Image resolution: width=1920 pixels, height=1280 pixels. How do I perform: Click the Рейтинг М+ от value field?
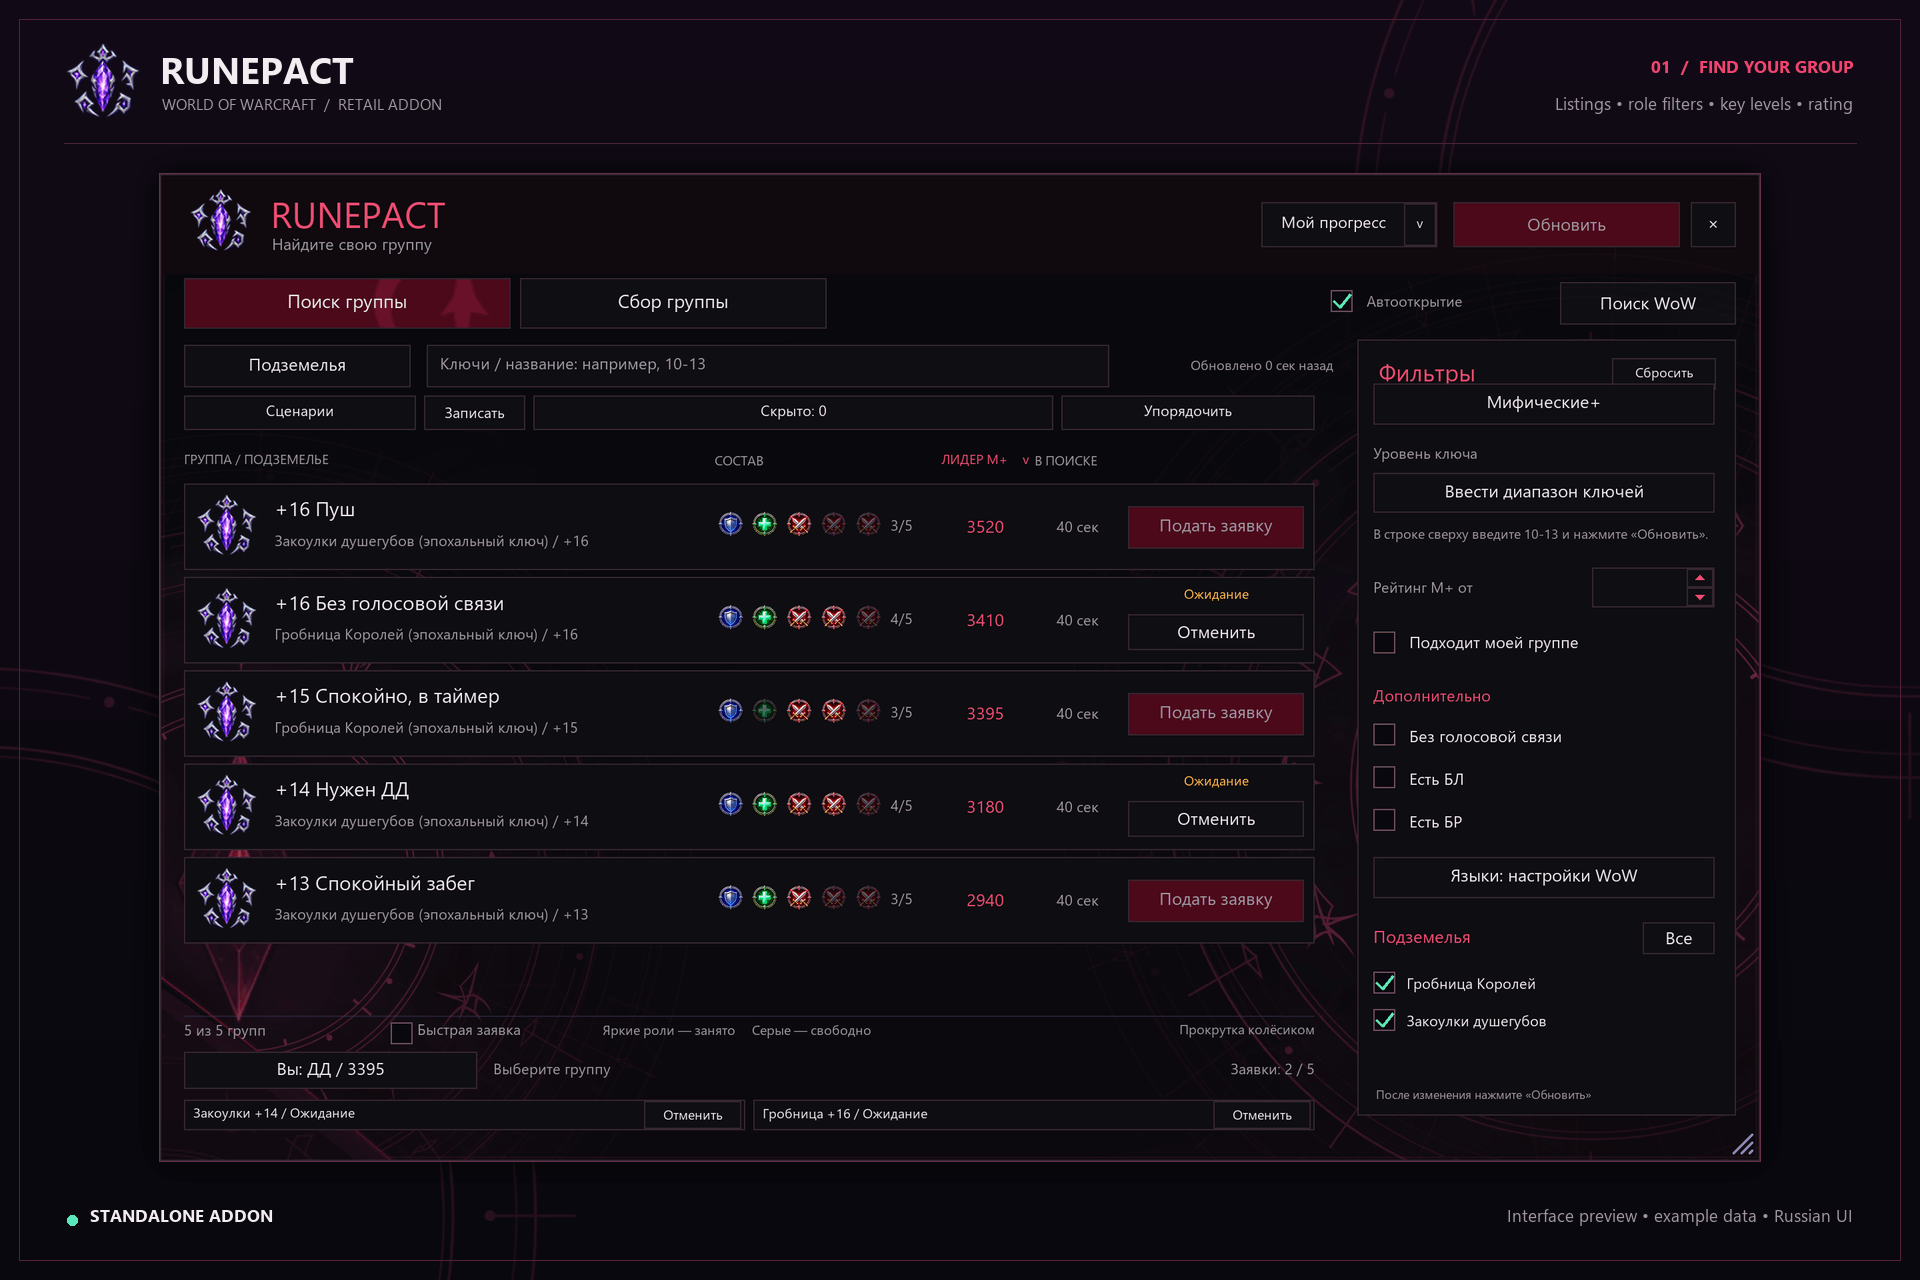[1639, 588]
